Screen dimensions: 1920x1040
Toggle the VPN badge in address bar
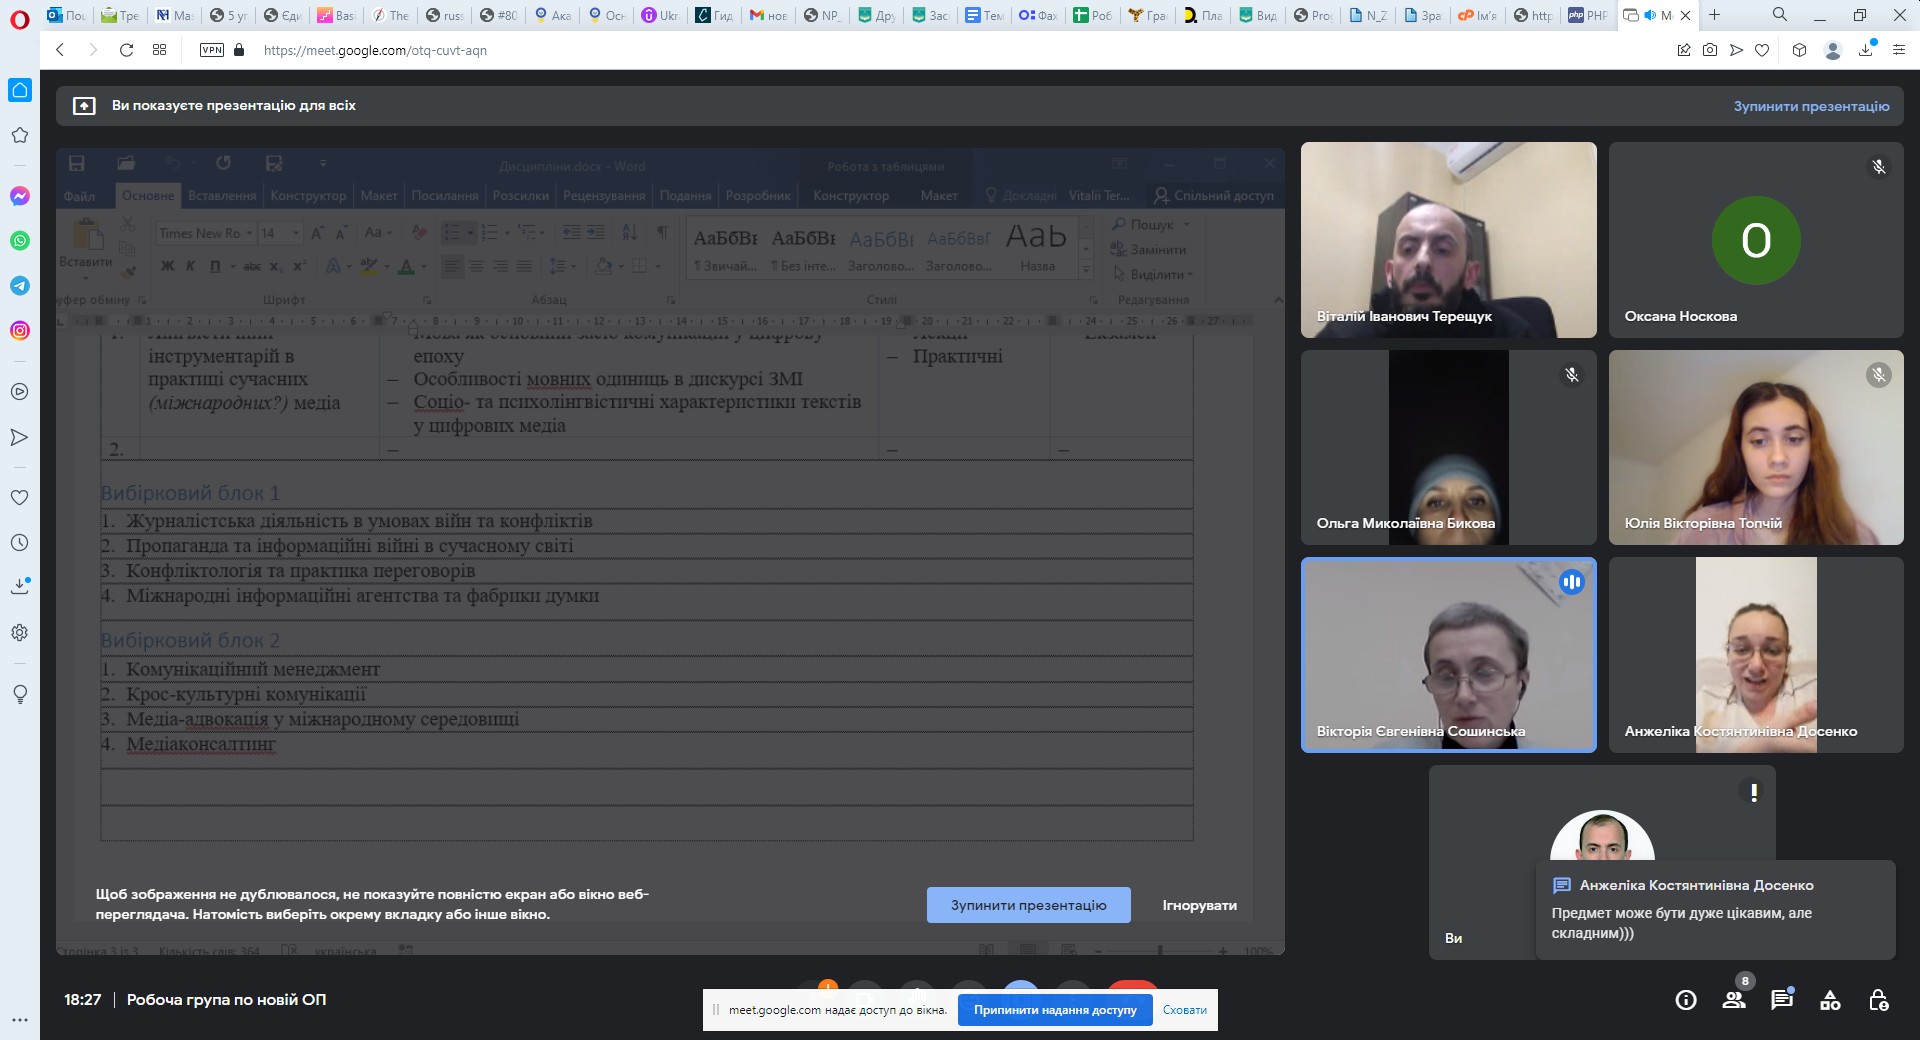tap(212, 50)
